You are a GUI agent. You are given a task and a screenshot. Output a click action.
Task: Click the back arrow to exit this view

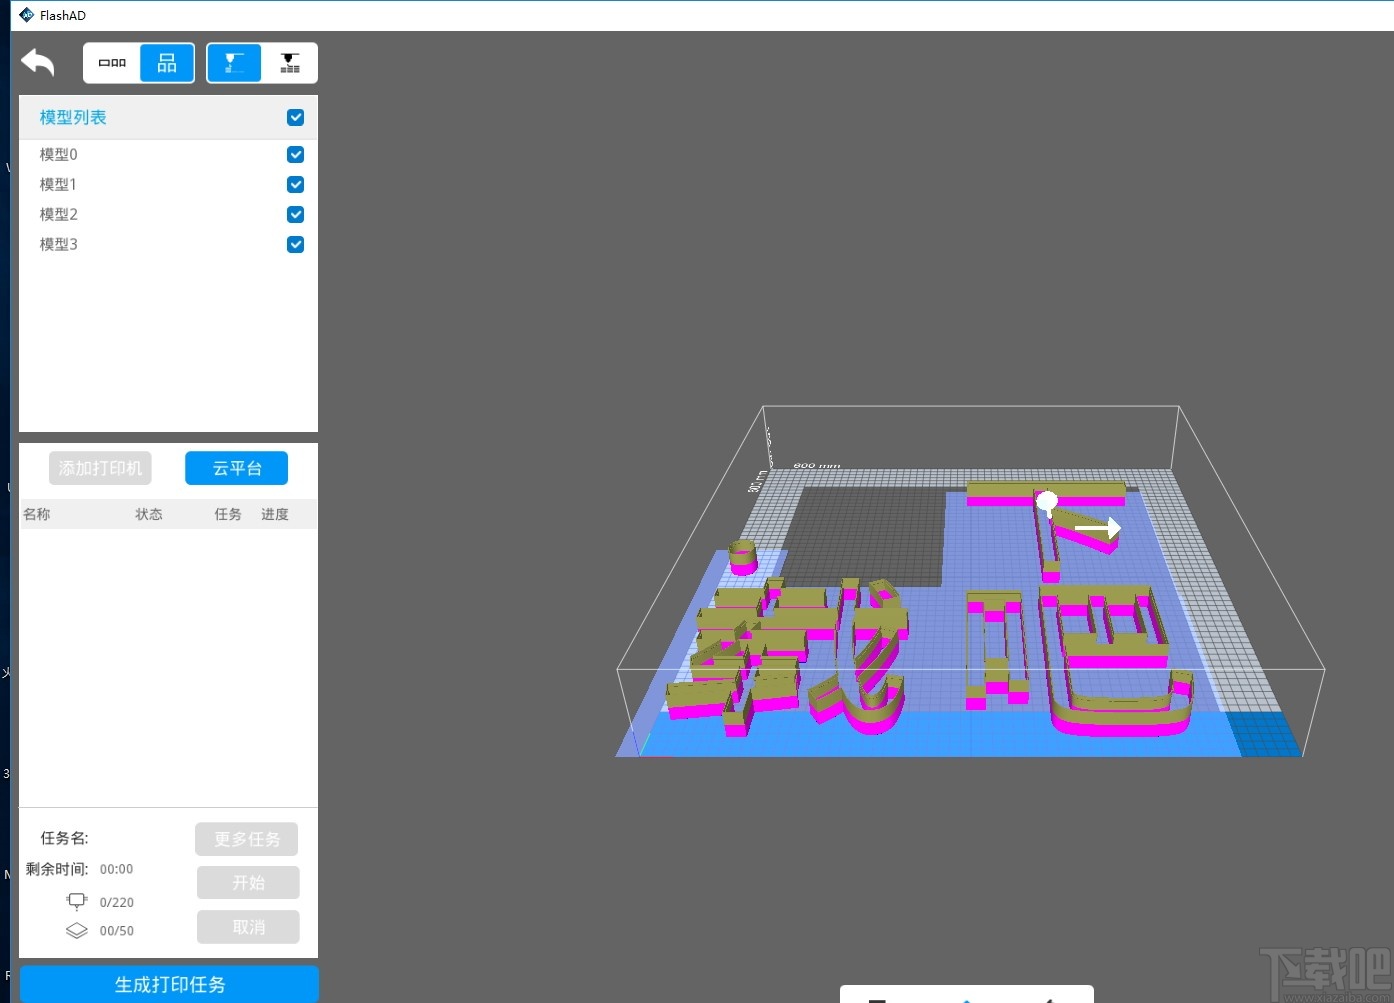(x=37, y=62)
